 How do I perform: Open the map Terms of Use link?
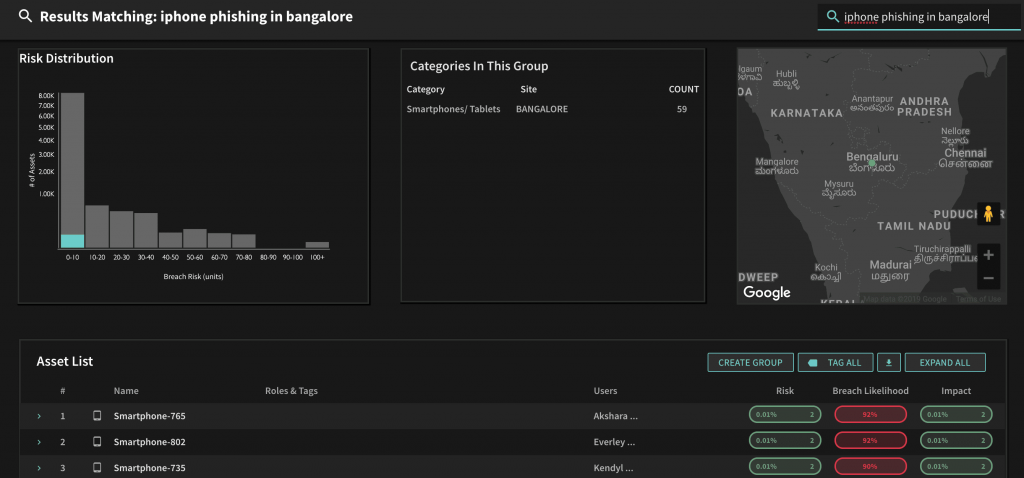click(x=978, y=299)
